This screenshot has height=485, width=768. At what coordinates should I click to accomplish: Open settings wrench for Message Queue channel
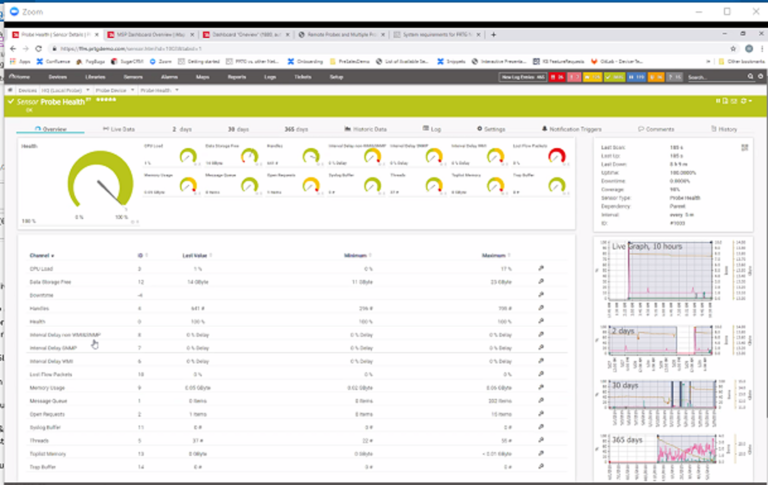tap(541, 401)
